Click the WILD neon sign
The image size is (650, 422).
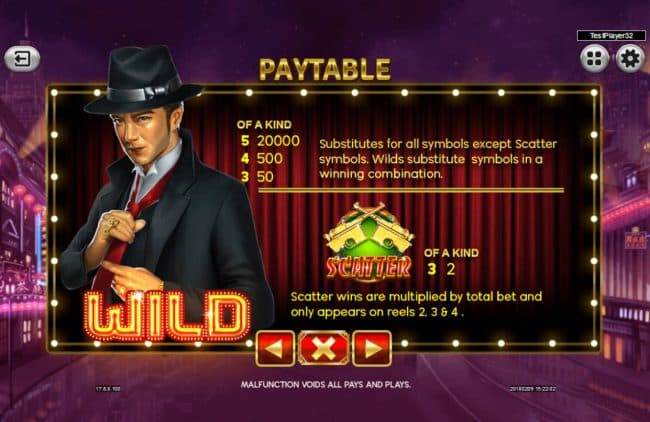[x=167, y=316]
